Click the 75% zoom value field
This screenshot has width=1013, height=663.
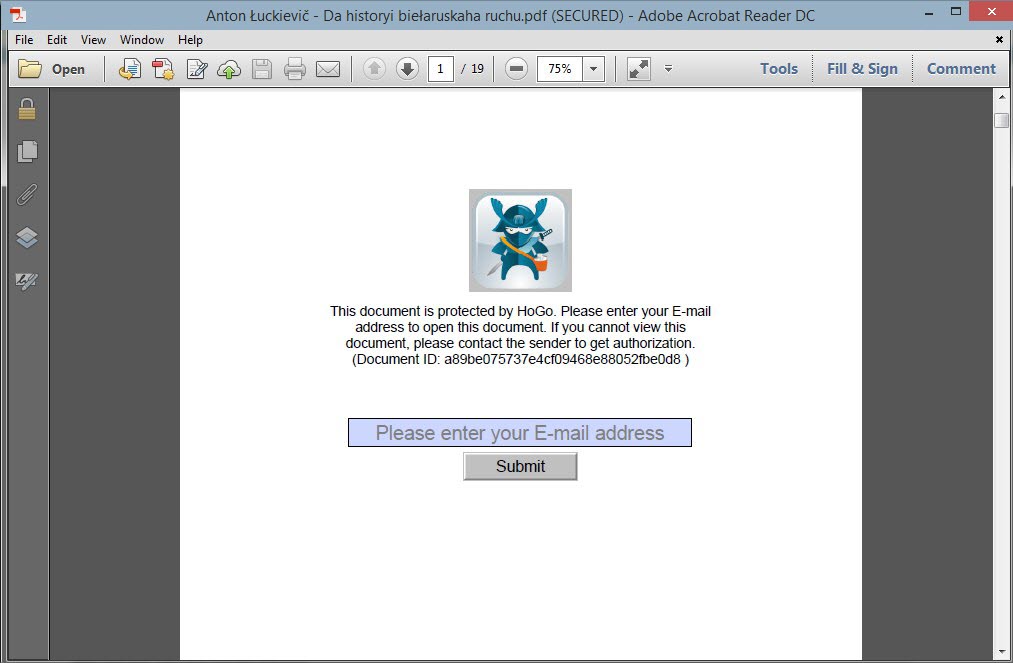(x=559, y=68)
